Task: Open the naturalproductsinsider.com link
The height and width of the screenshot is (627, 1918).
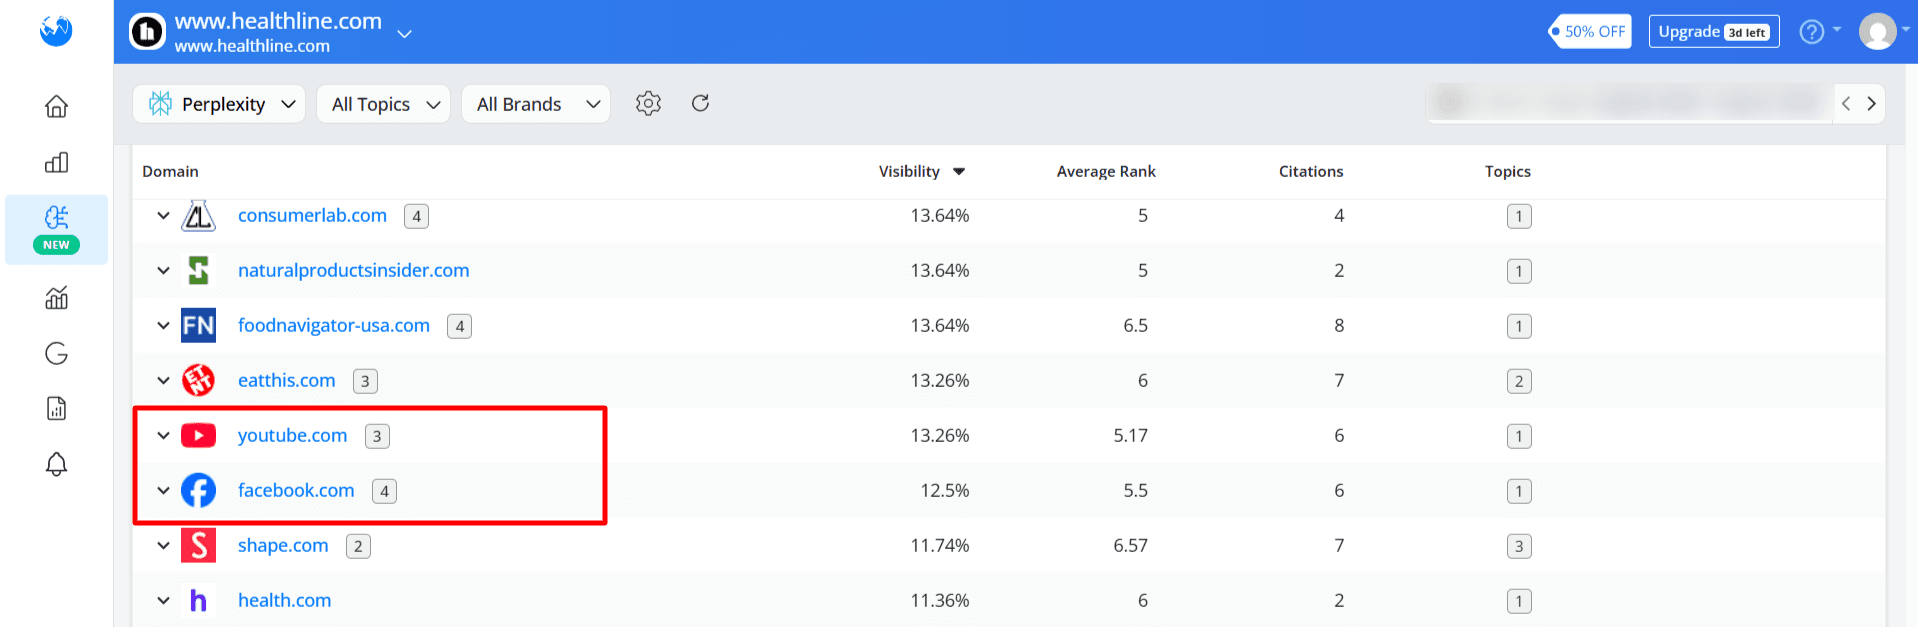Action: pos(353,270)
